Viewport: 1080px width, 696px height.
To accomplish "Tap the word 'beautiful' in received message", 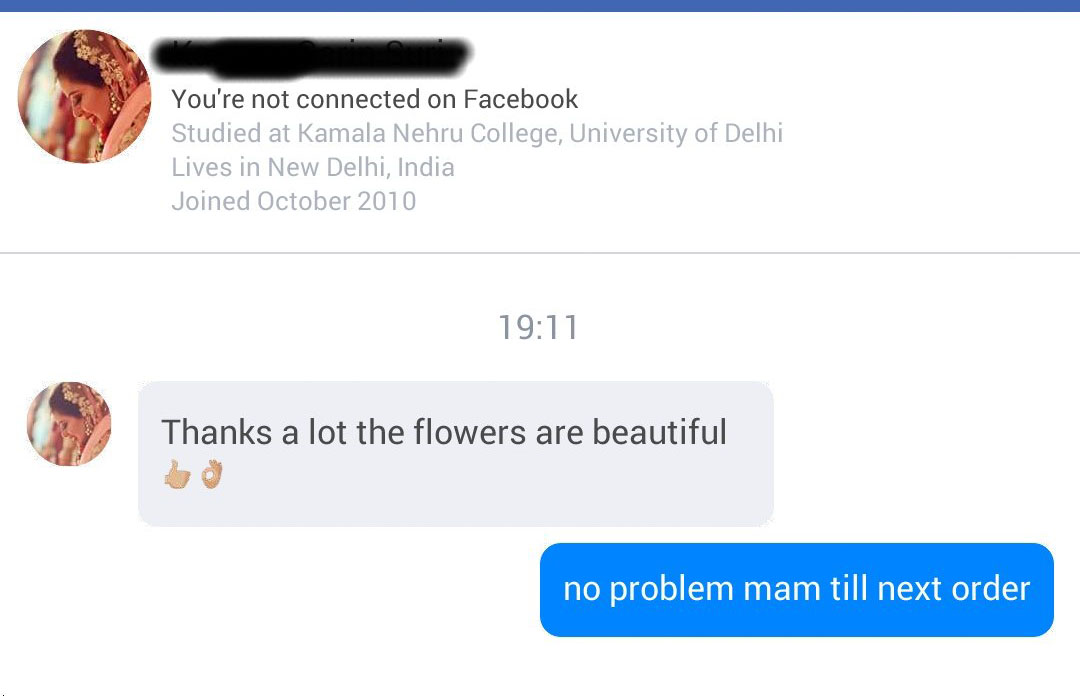I will click(x=659, y=433).
